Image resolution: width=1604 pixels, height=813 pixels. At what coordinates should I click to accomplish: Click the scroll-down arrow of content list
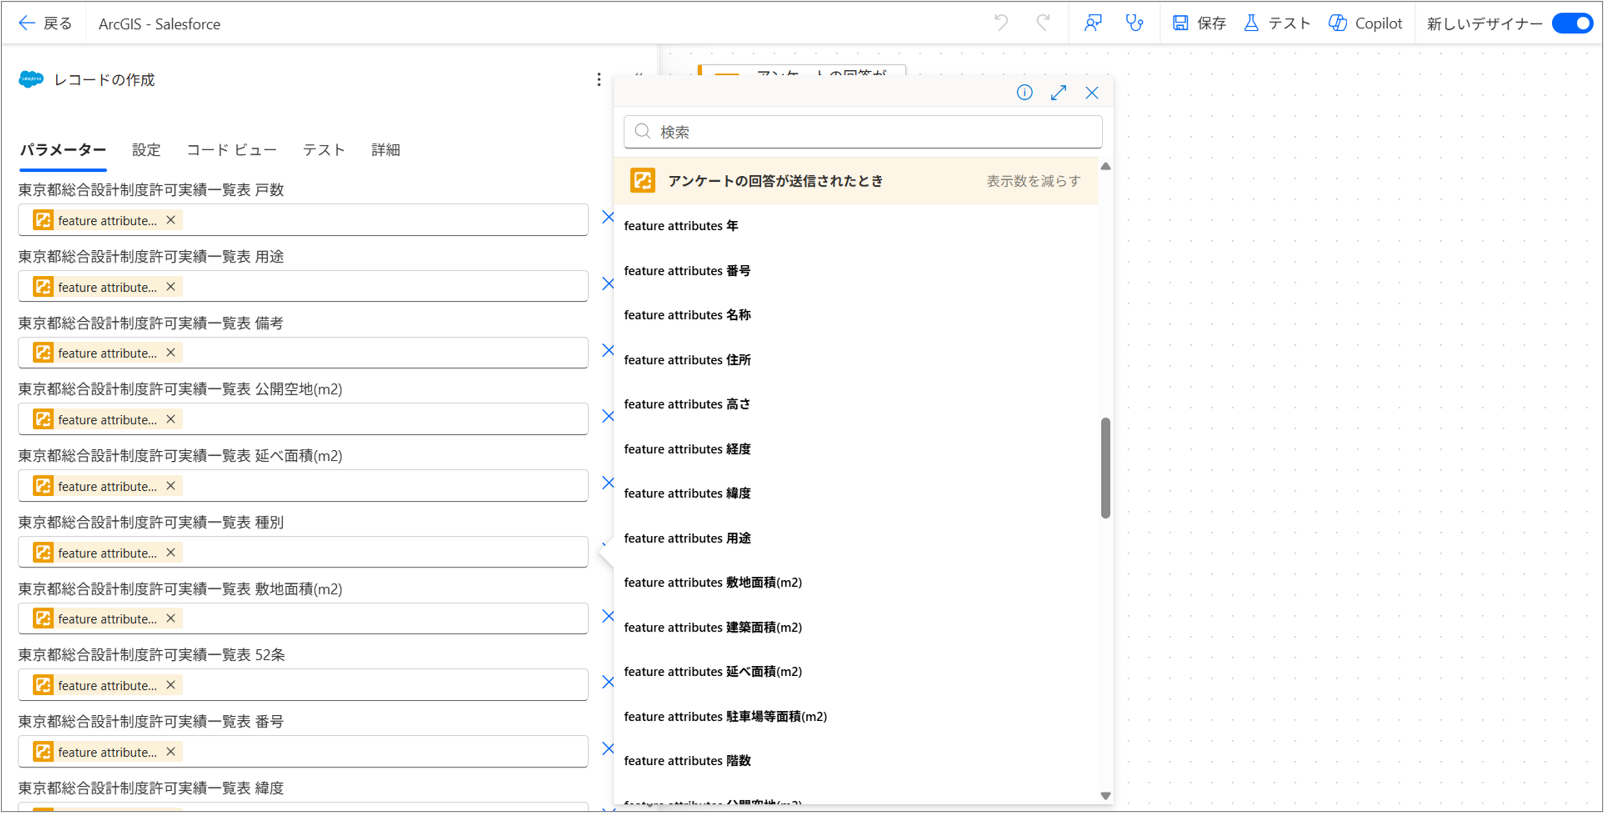(1105, 796)
